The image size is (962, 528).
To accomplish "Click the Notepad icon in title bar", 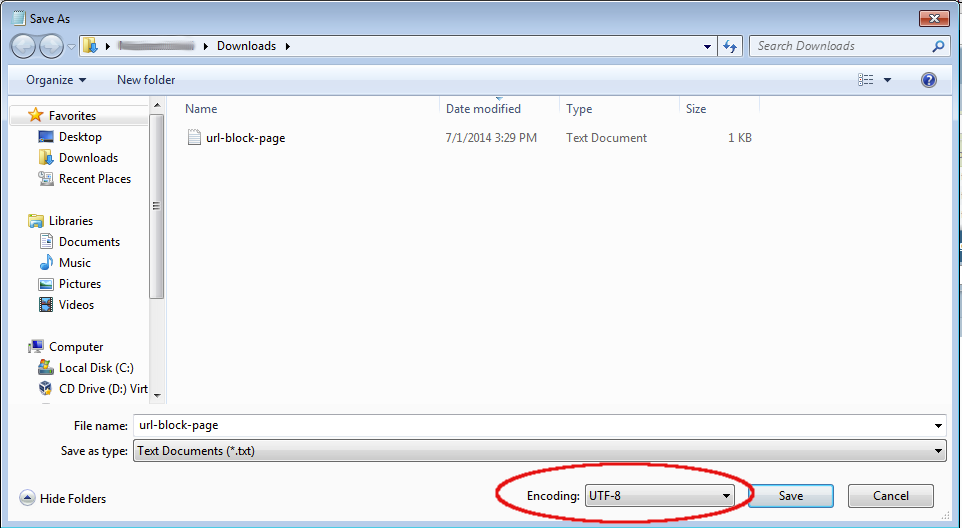I will (19, 18).
